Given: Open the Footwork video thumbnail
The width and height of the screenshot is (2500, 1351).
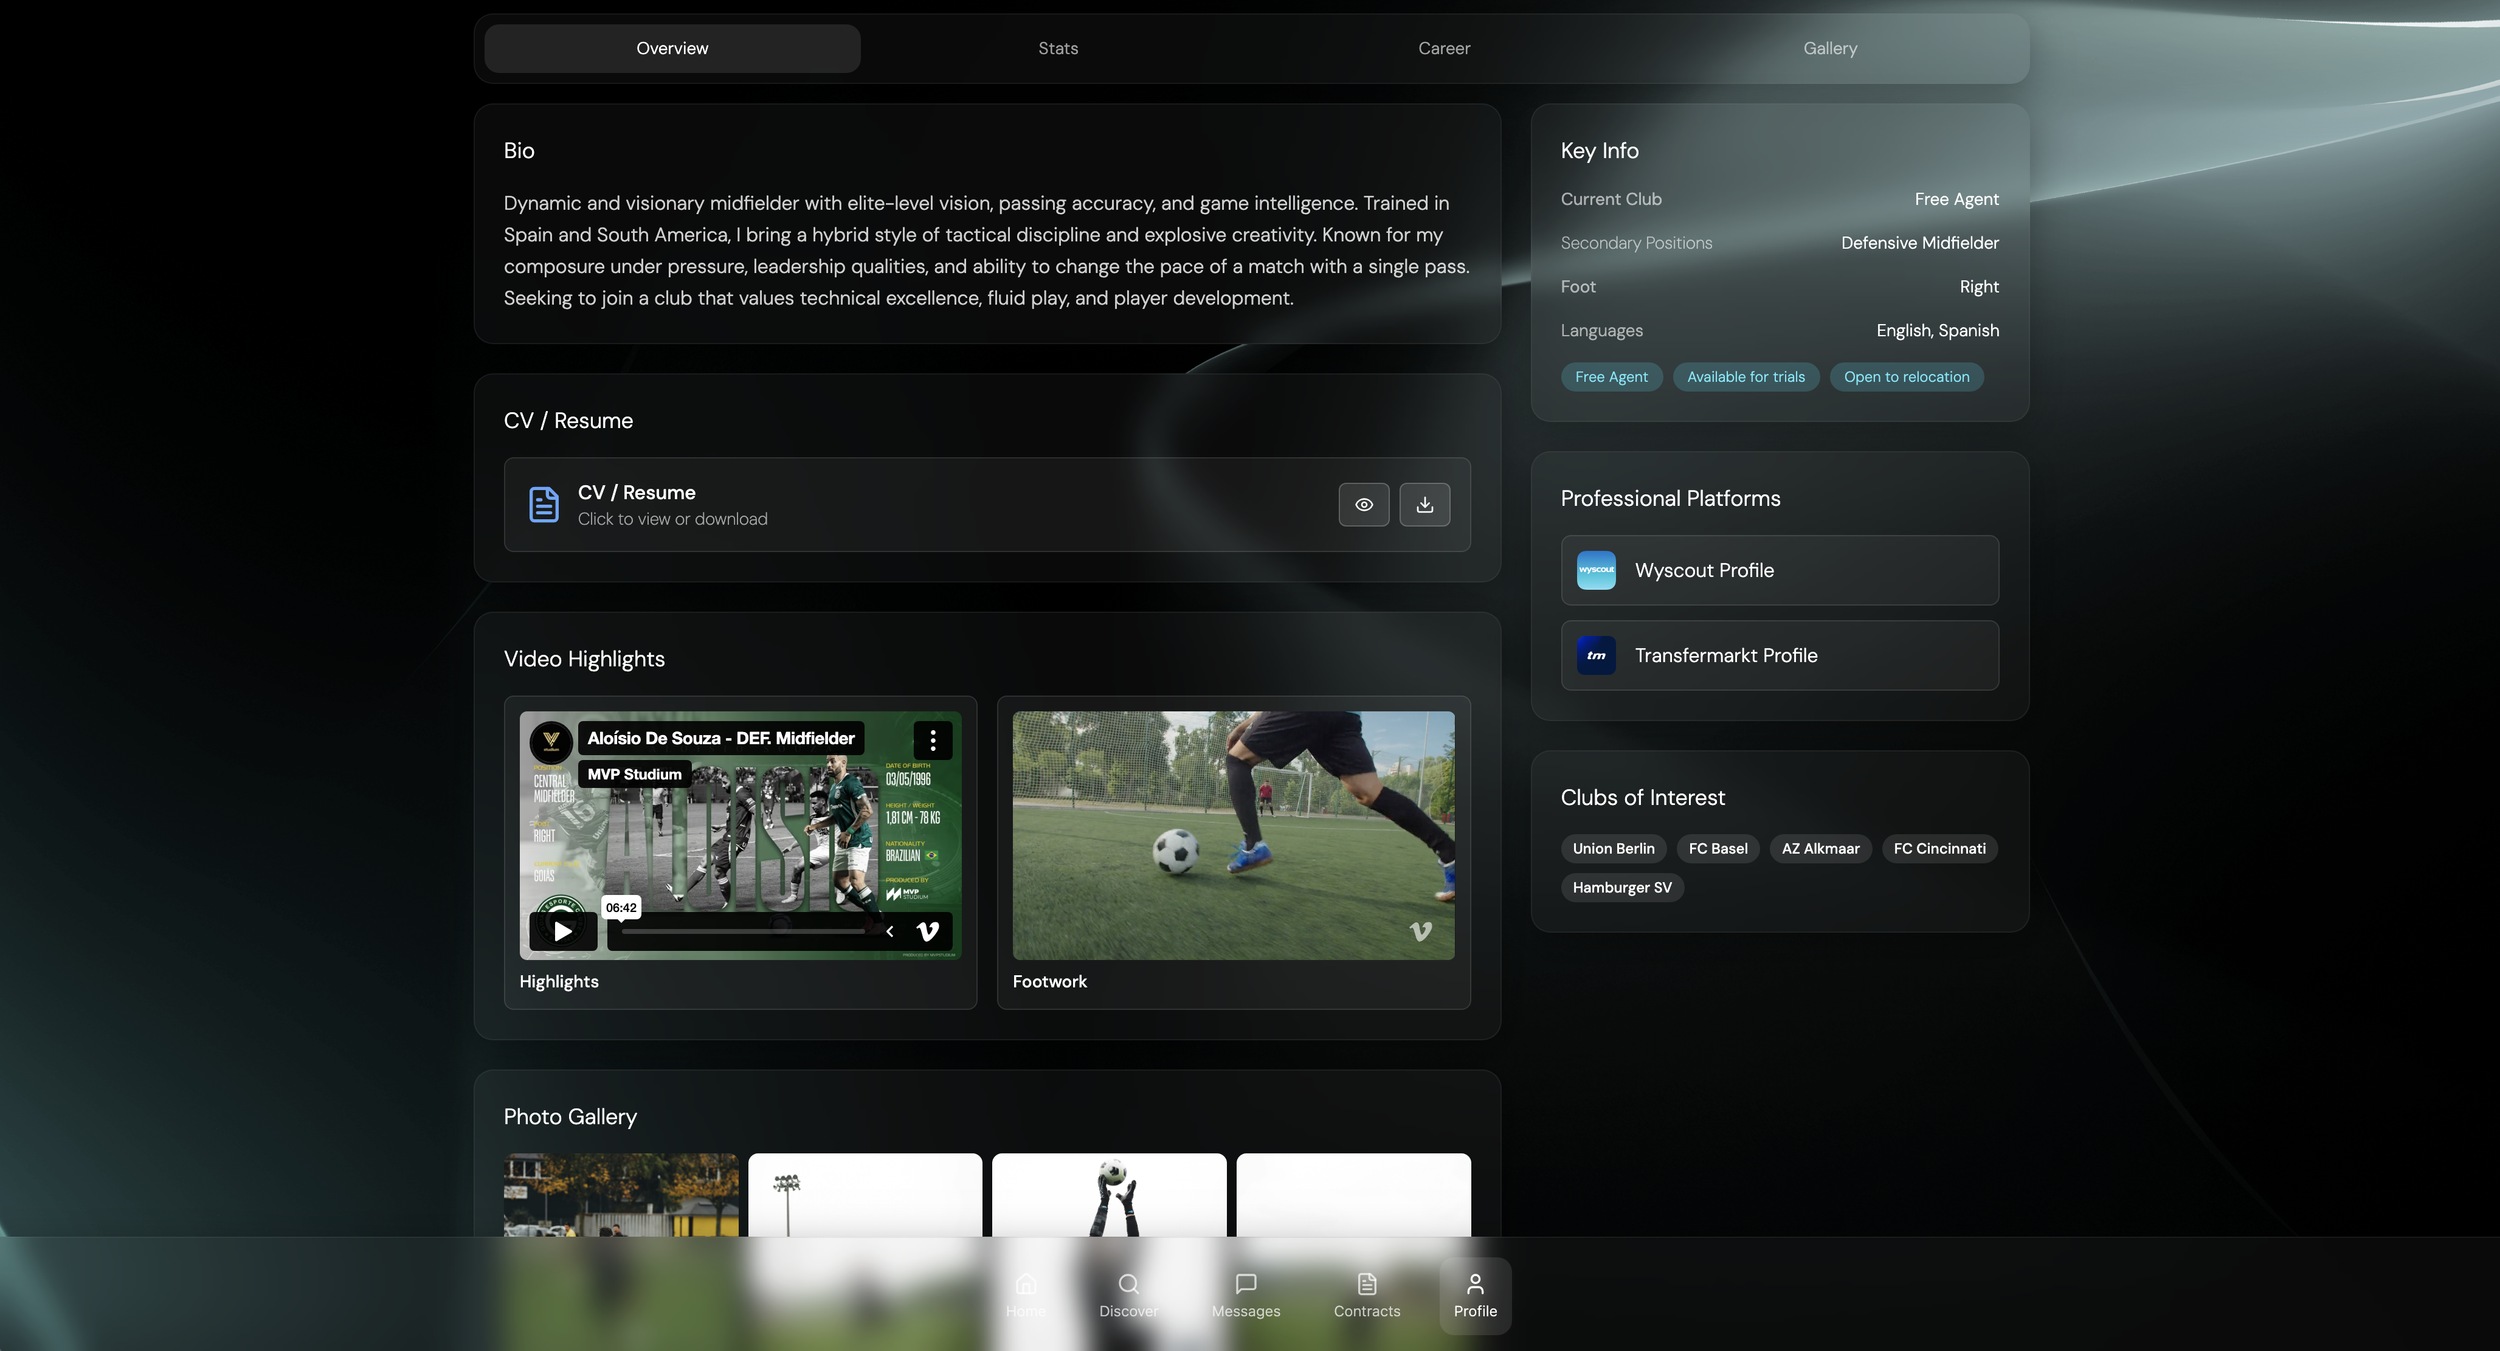Looking at the screenshot, I should 1233,835.
